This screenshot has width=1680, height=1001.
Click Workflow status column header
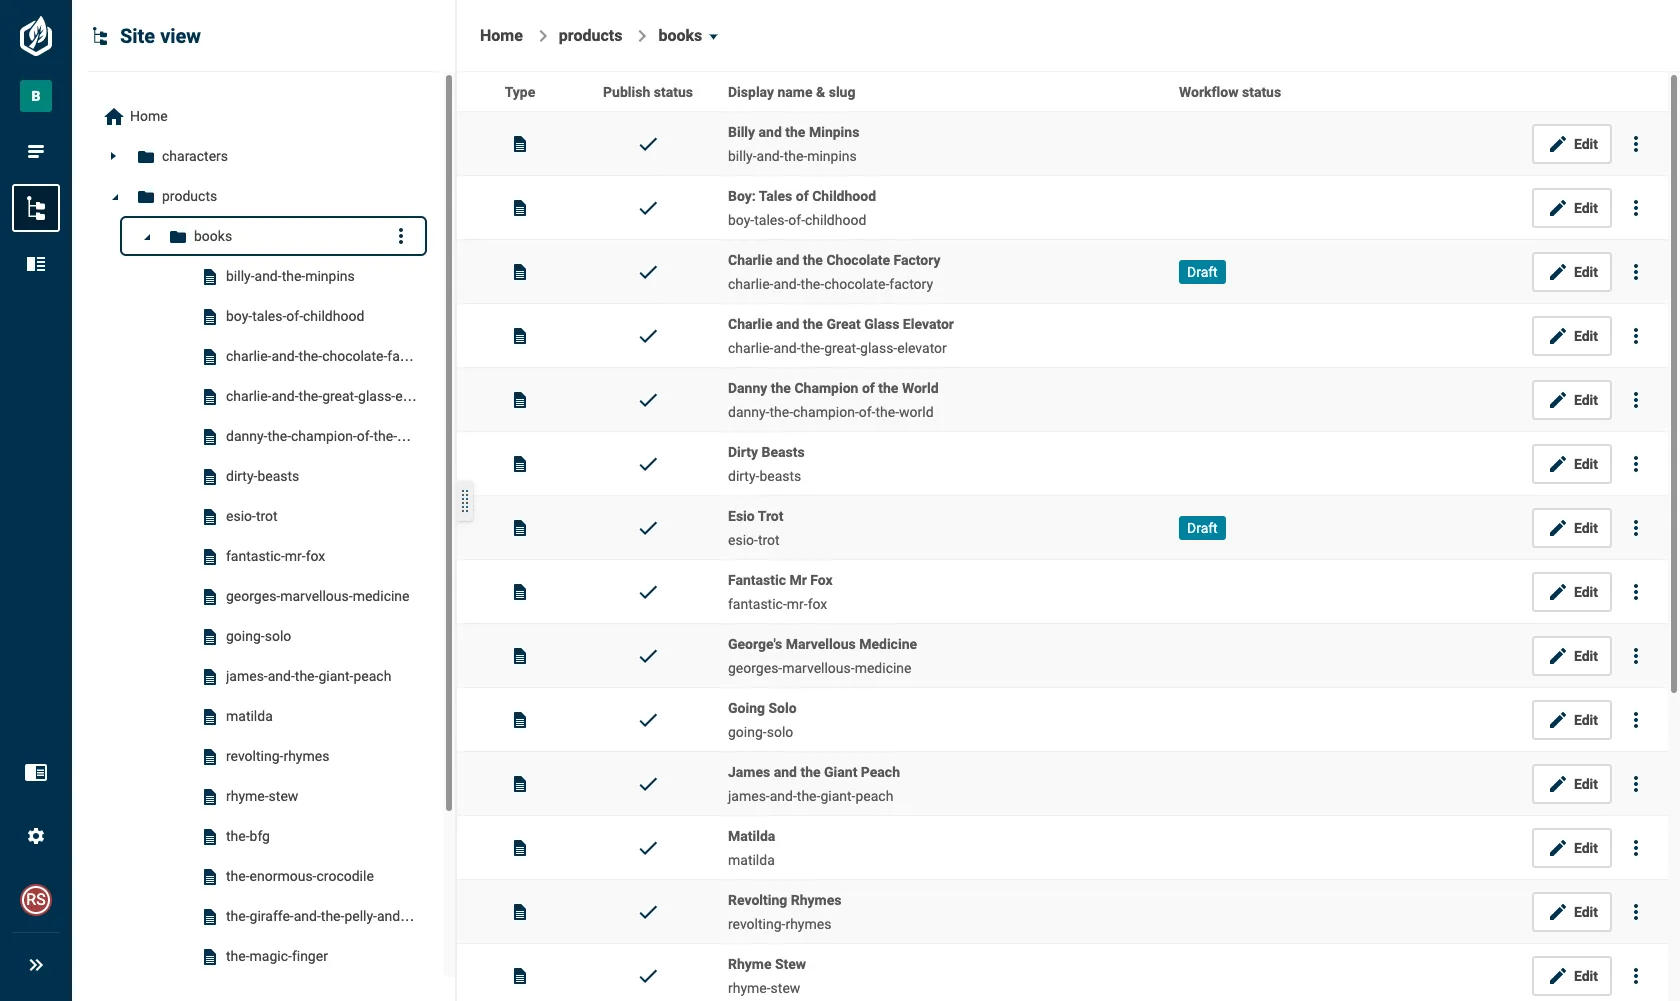[x=1230, y=92]
